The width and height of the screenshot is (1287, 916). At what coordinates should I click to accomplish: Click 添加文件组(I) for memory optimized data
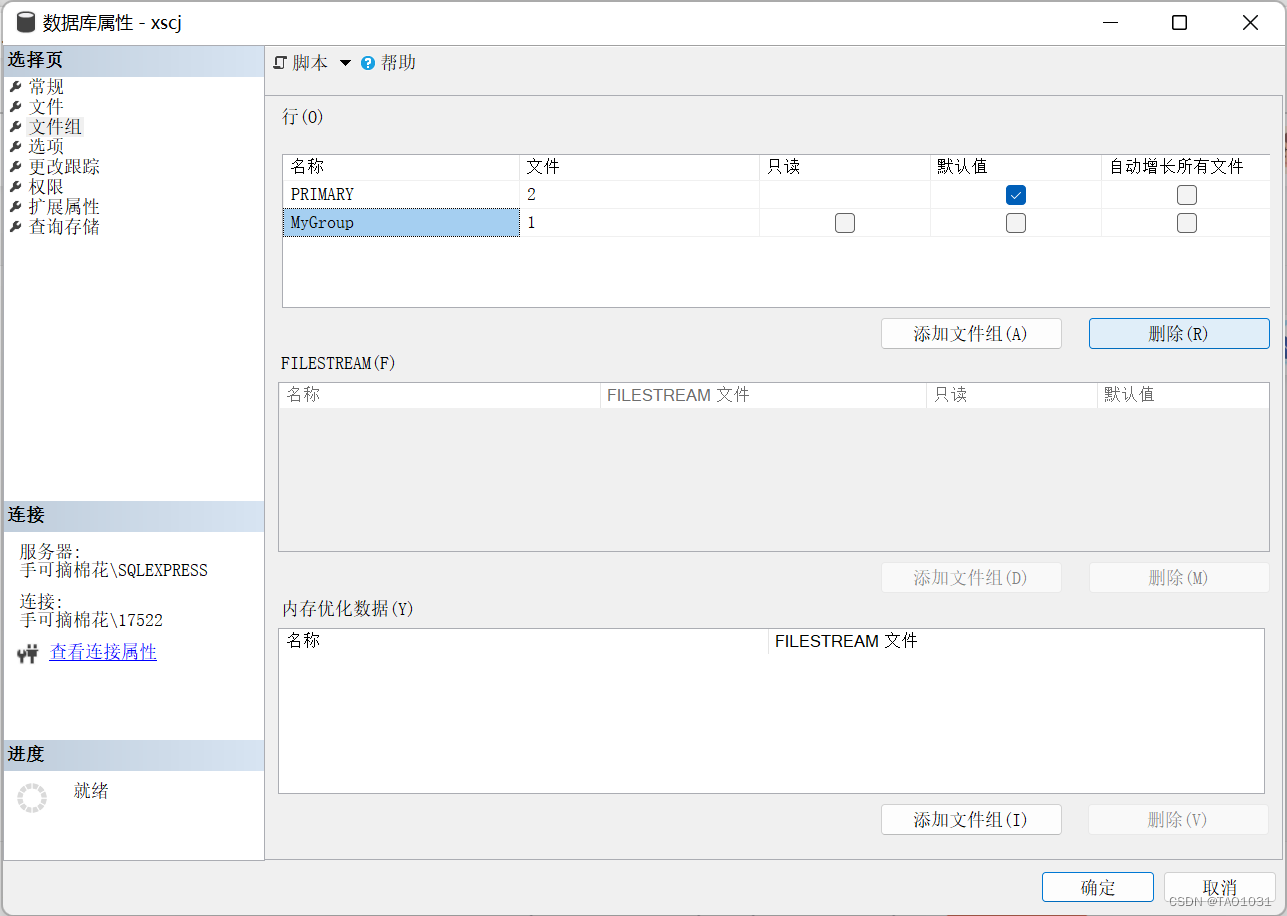(x=971, y=820)
